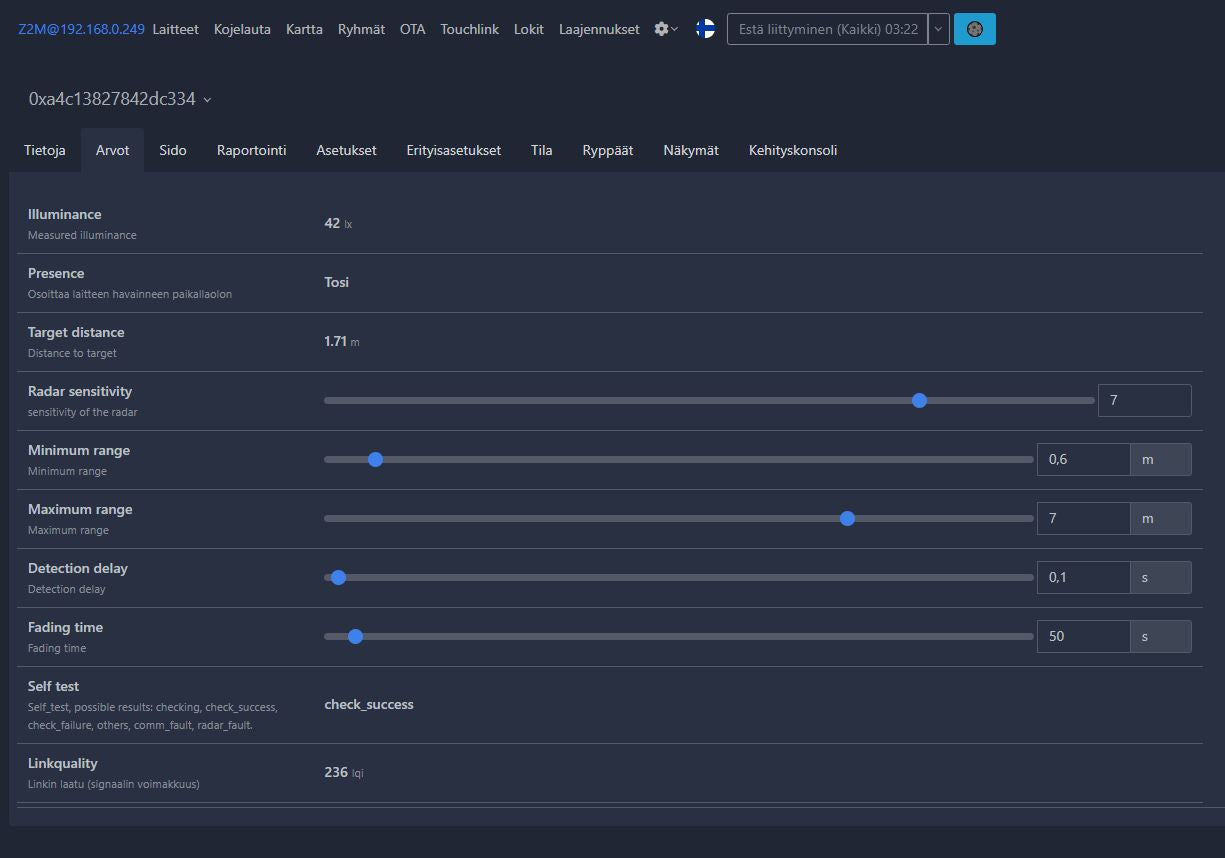The image size is (1225, 858).
Task: Click the Minimum range value field
Action: [1083, 459]
